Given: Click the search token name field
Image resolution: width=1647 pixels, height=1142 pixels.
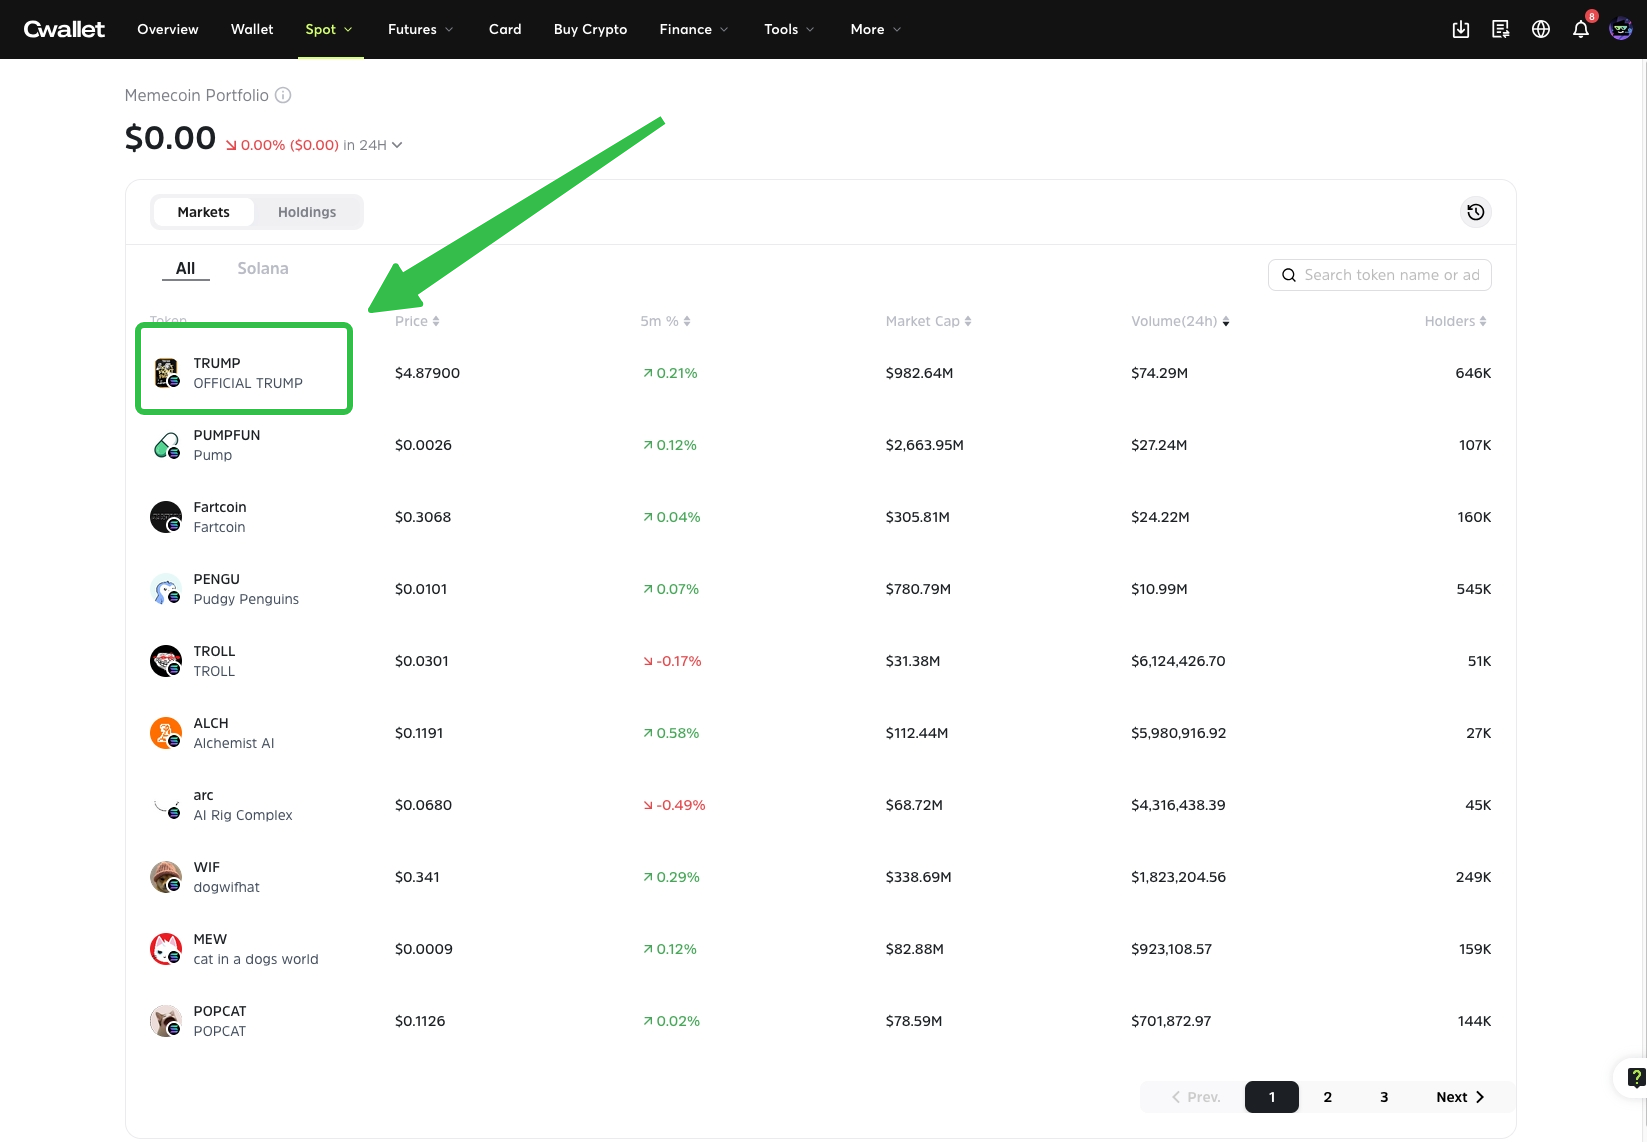Looking at the screenshot, I should click(x=1390, y=275).
